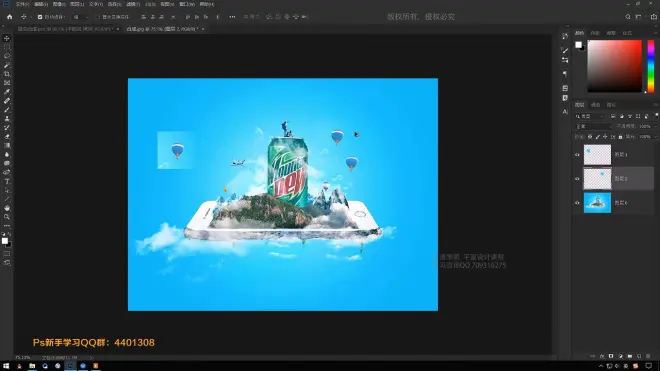Image resolution: width=660 pixels, height=371 pixels.
Task: Select the Brush tool
Action: (x=7, y=110)
